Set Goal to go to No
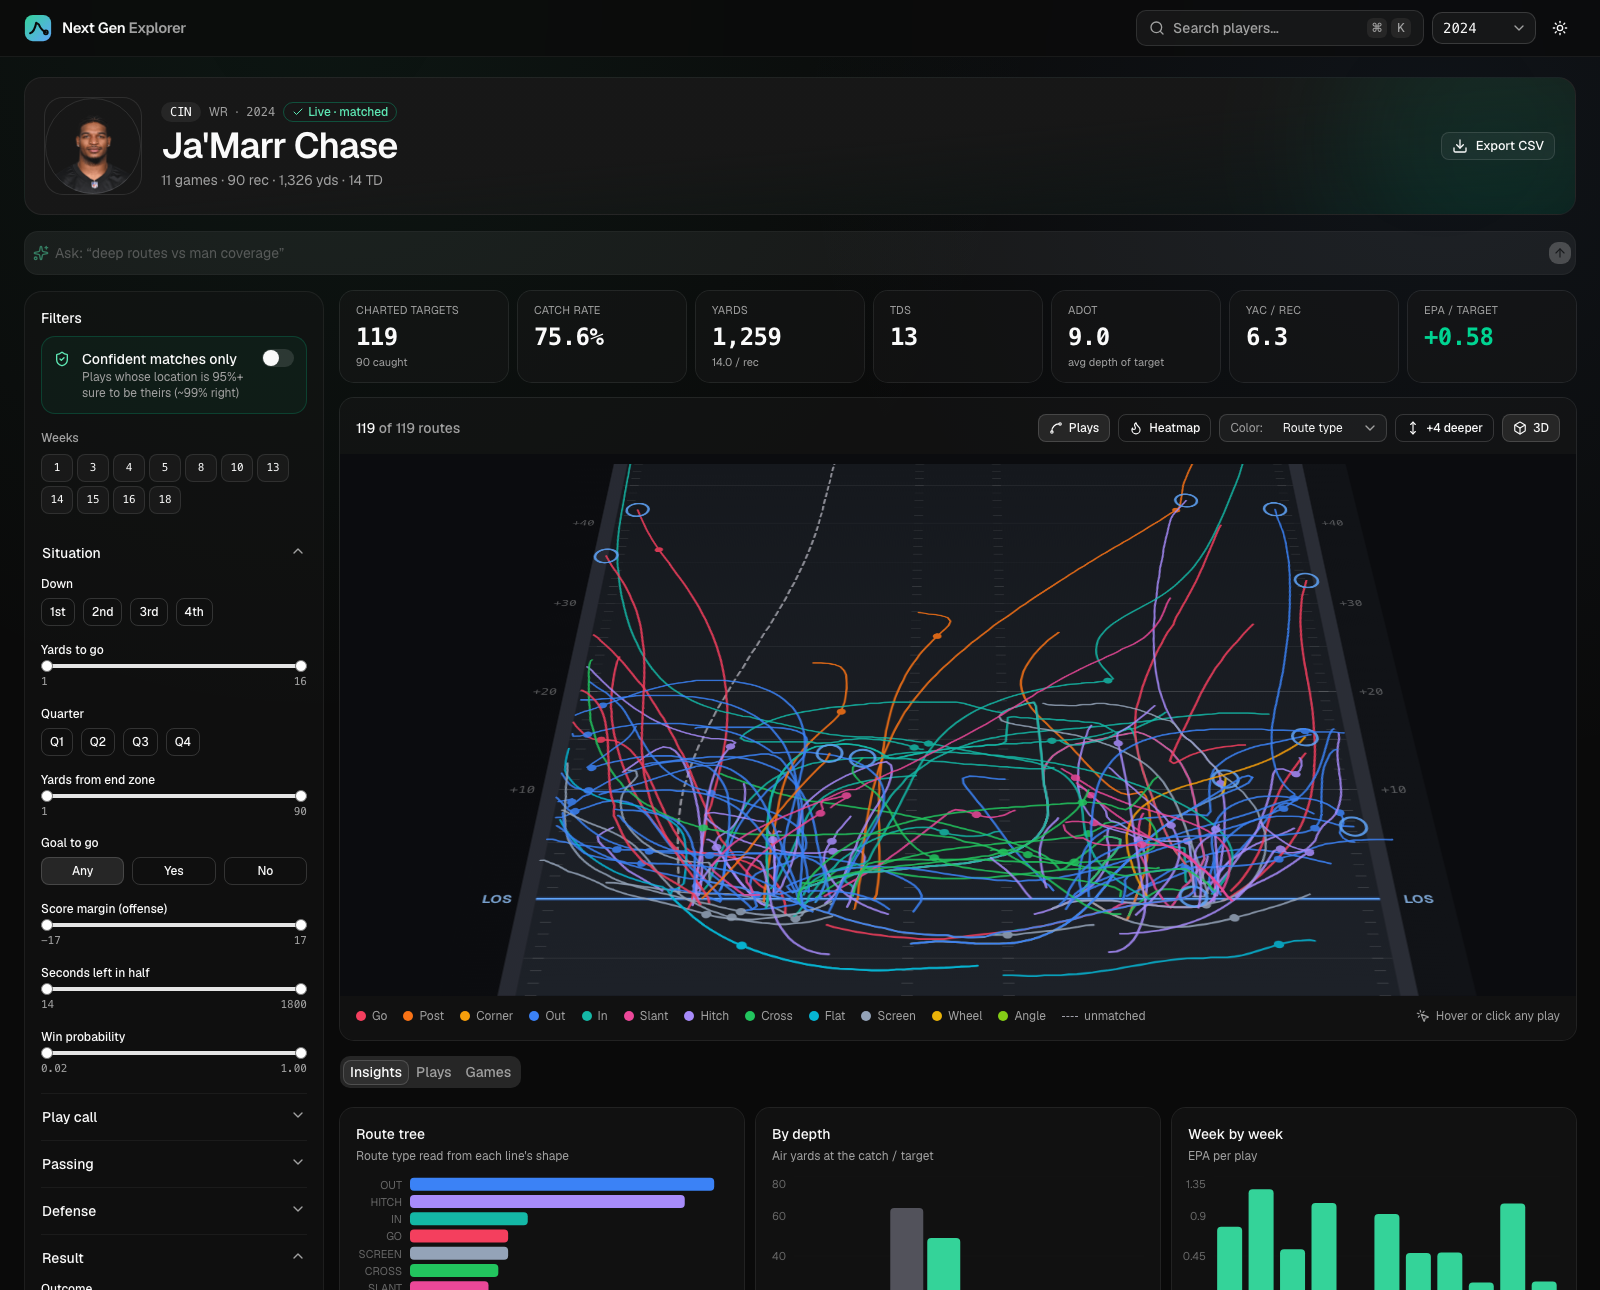1600x1290 pixels. (x=265, y=871)
